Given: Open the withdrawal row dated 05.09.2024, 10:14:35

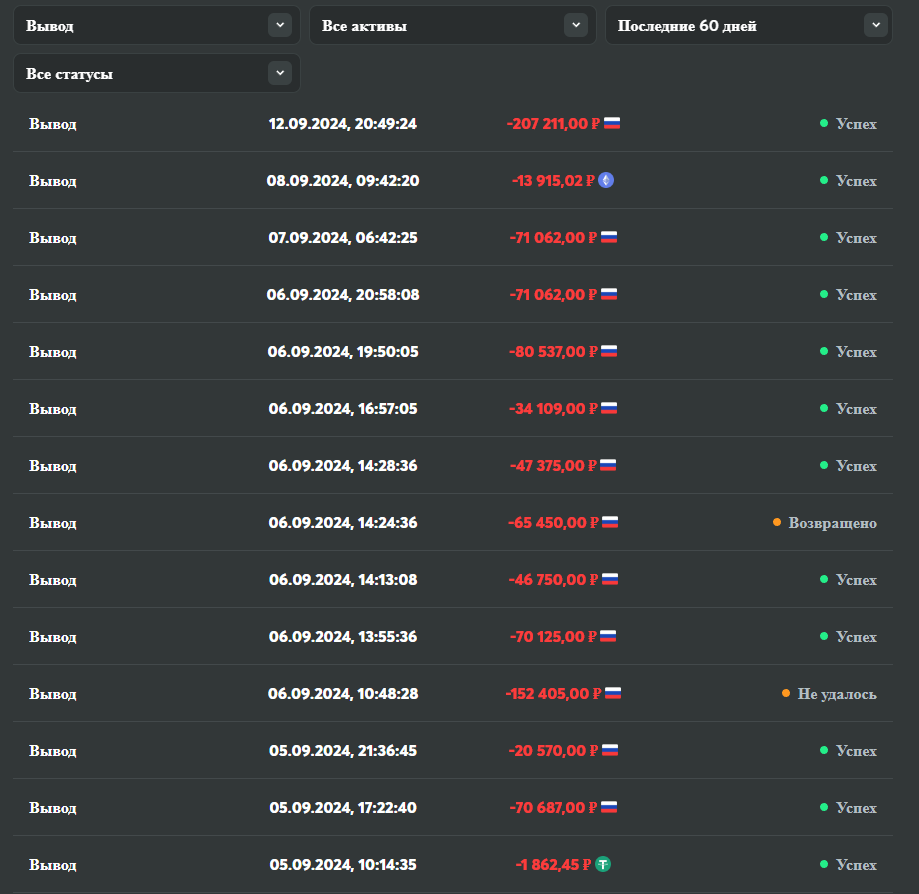Looking at the screenshot, I should (343, 865).
